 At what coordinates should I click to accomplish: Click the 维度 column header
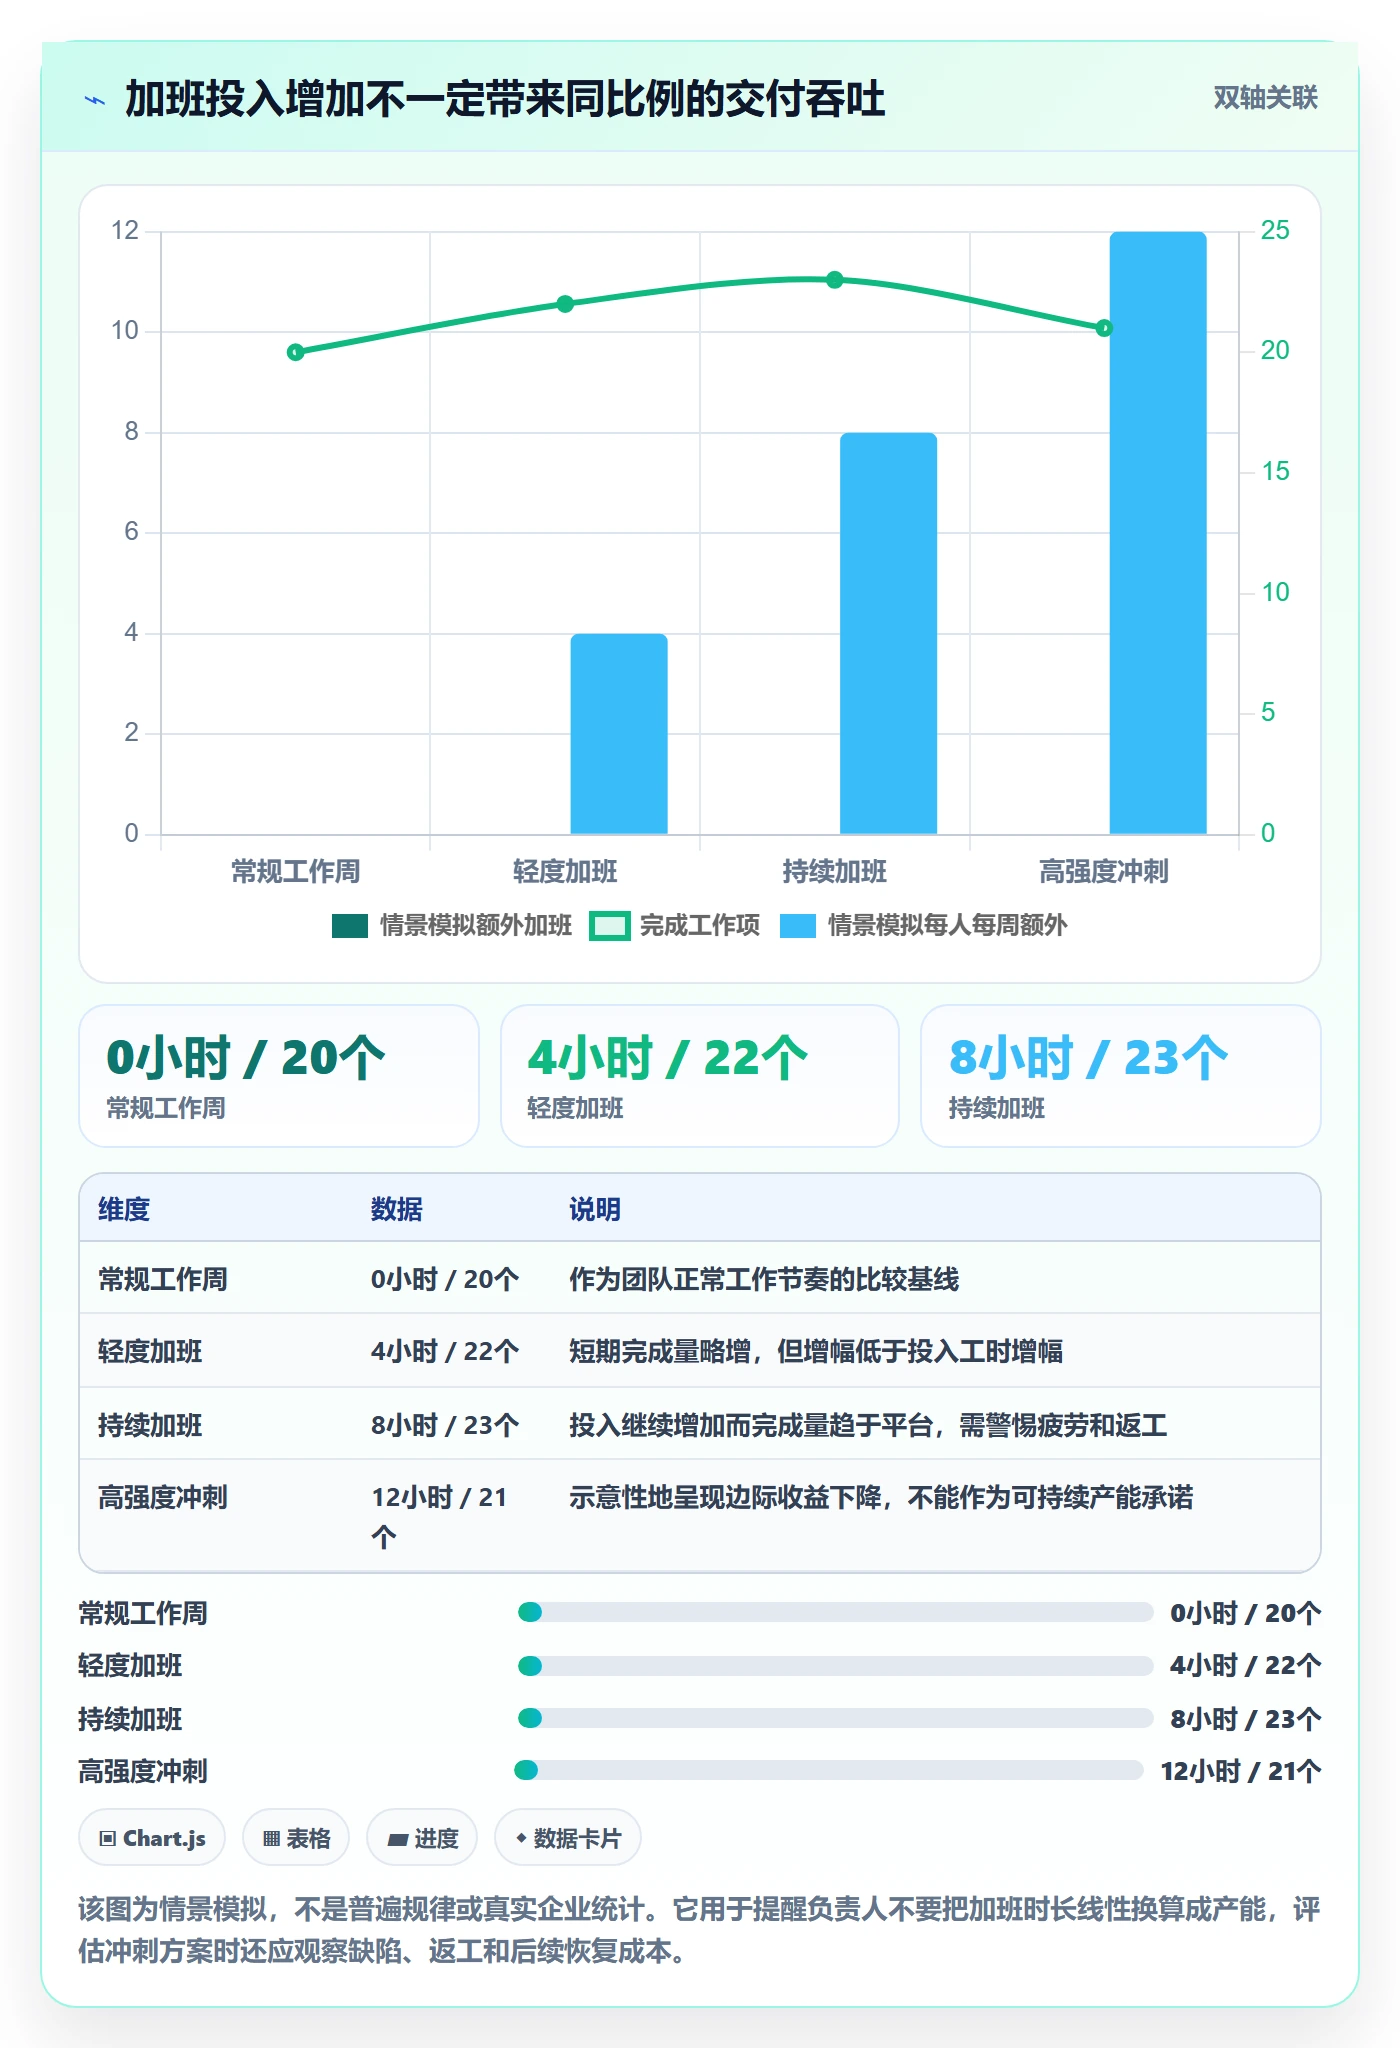[124, 1209]
